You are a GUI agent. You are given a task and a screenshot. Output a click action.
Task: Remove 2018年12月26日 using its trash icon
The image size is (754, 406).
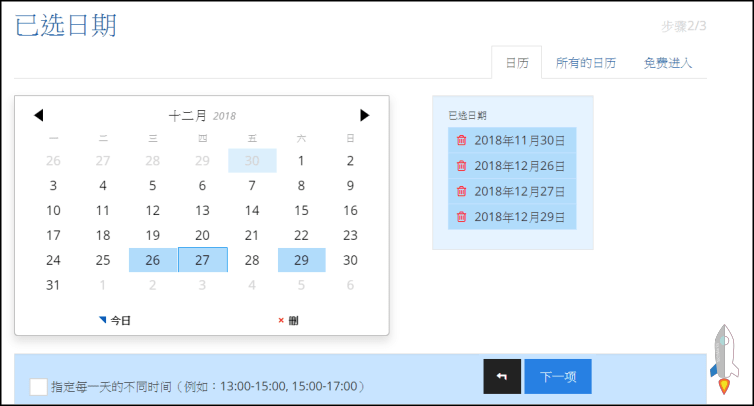point(461,166)
